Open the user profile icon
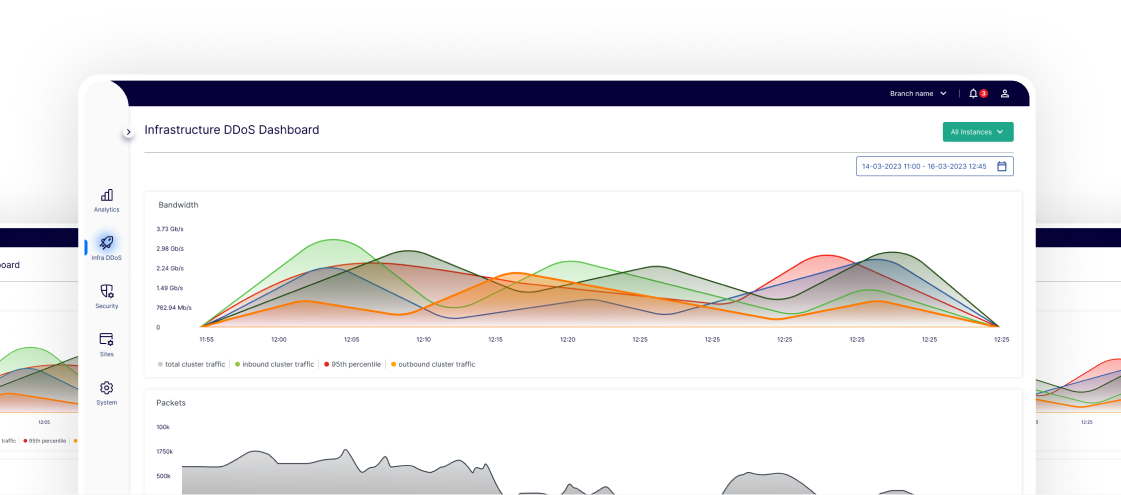 pos(1005,94)
